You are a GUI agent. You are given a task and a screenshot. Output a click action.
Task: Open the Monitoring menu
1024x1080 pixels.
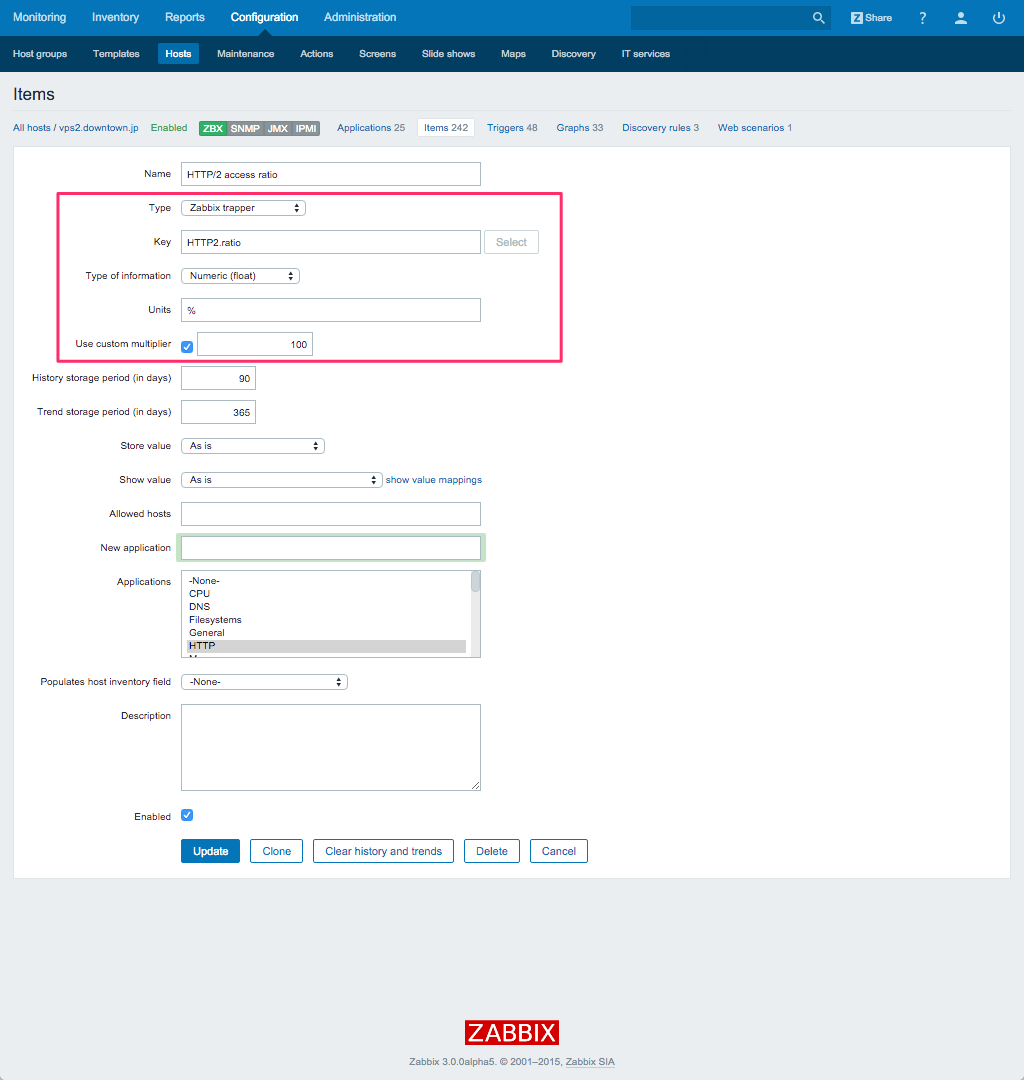40,17
